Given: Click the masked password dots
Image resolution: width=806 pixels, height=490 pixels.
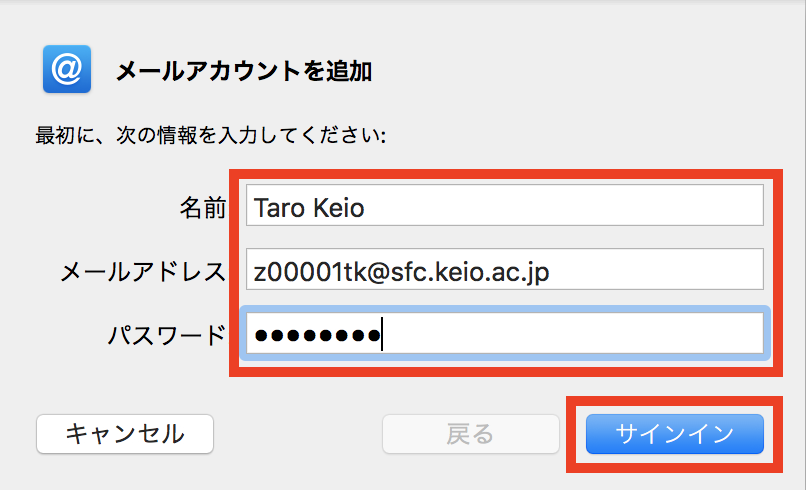Looking at the screenshot, I should coord(316,335).
